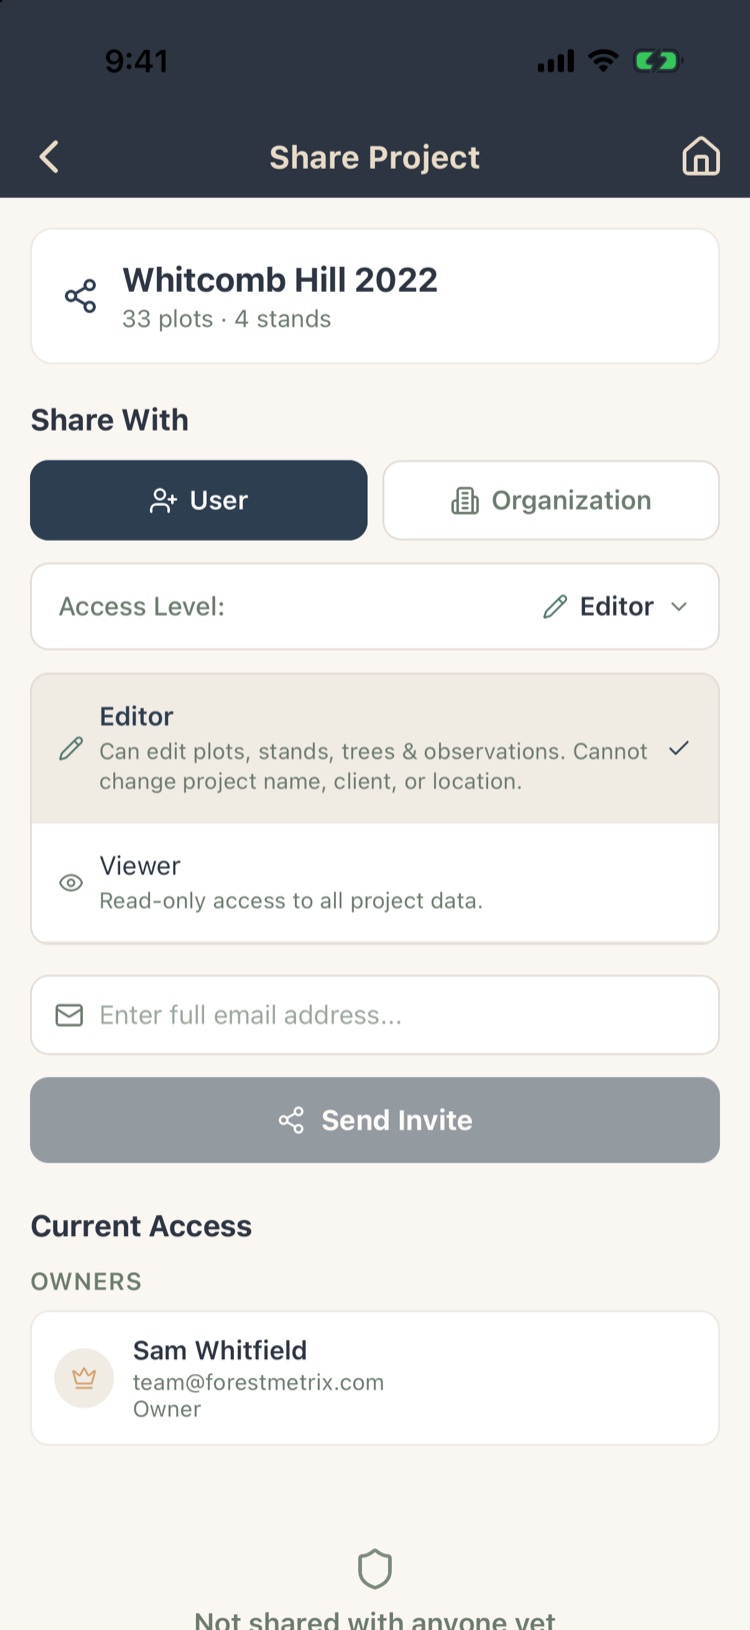Tap the Share With heading

[109, 420]
